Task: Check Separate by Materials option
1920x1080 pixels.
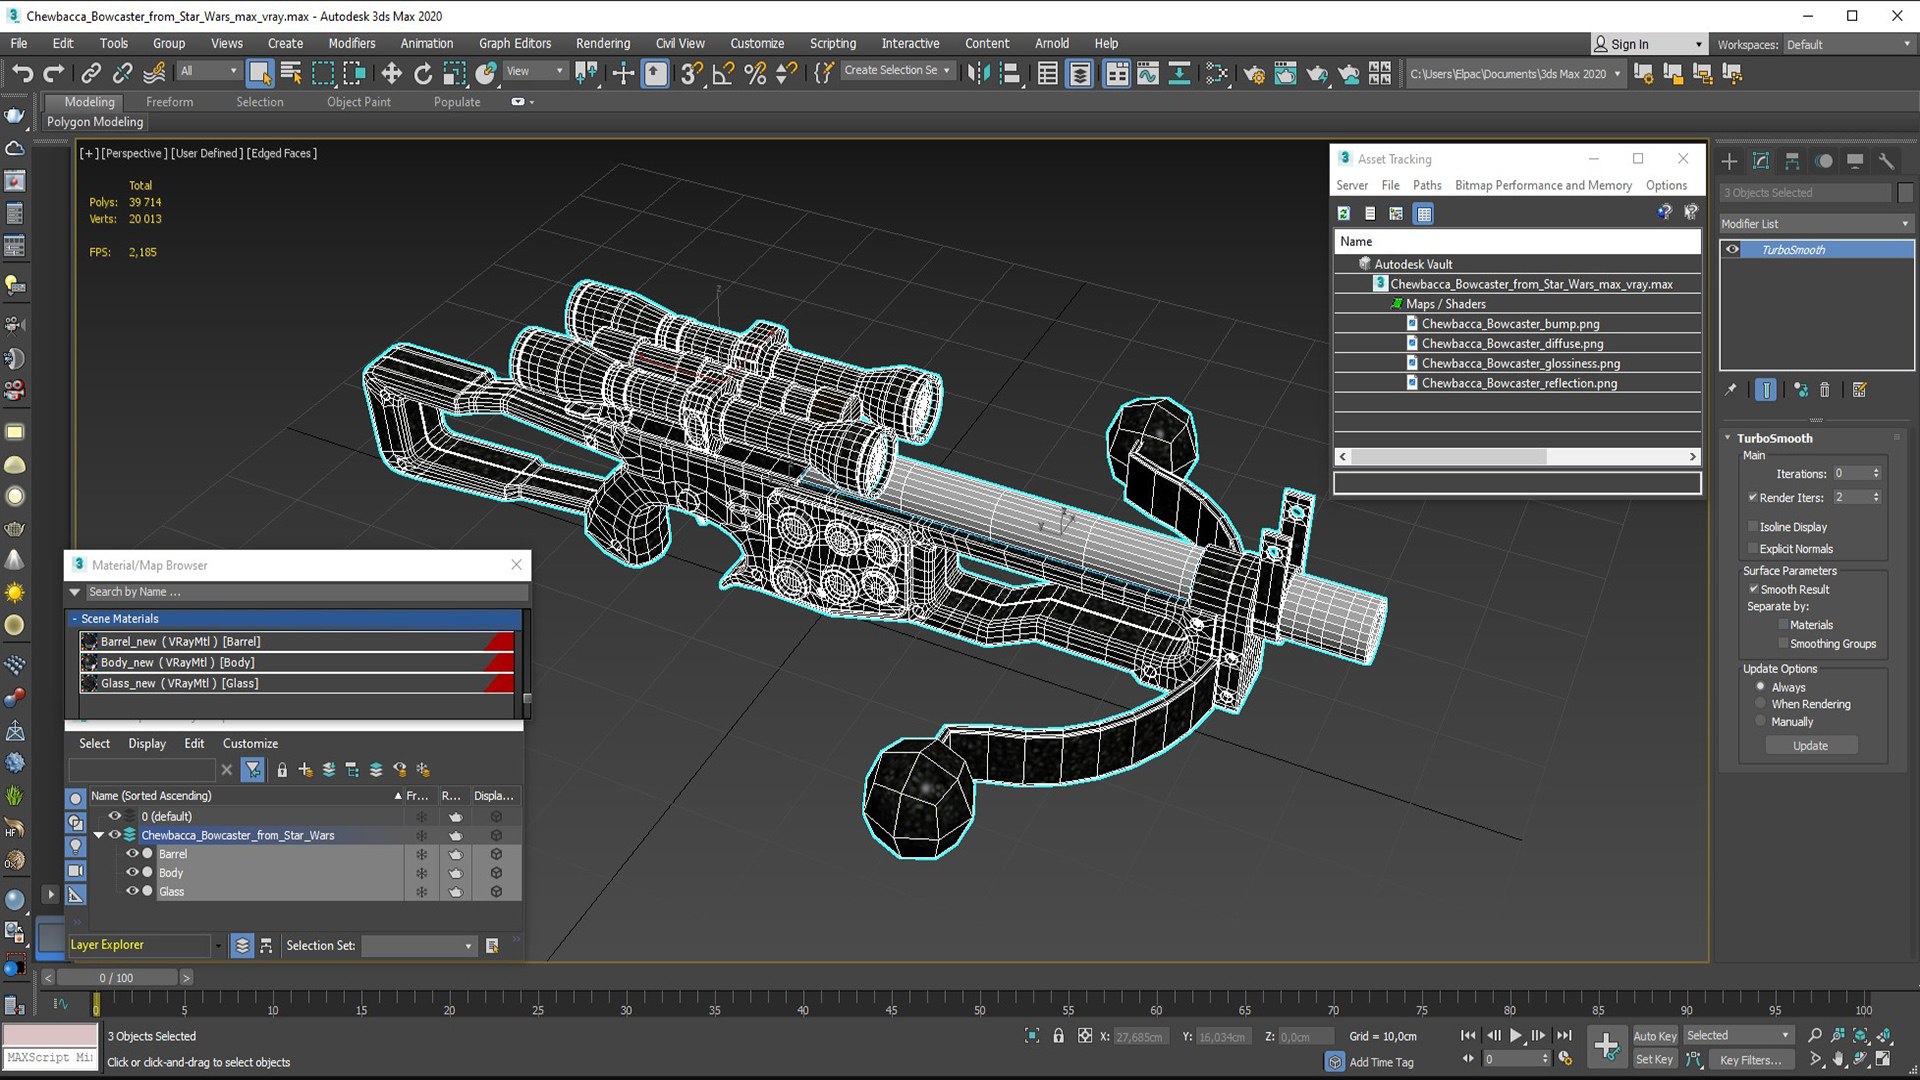Action: point(1783,625)
